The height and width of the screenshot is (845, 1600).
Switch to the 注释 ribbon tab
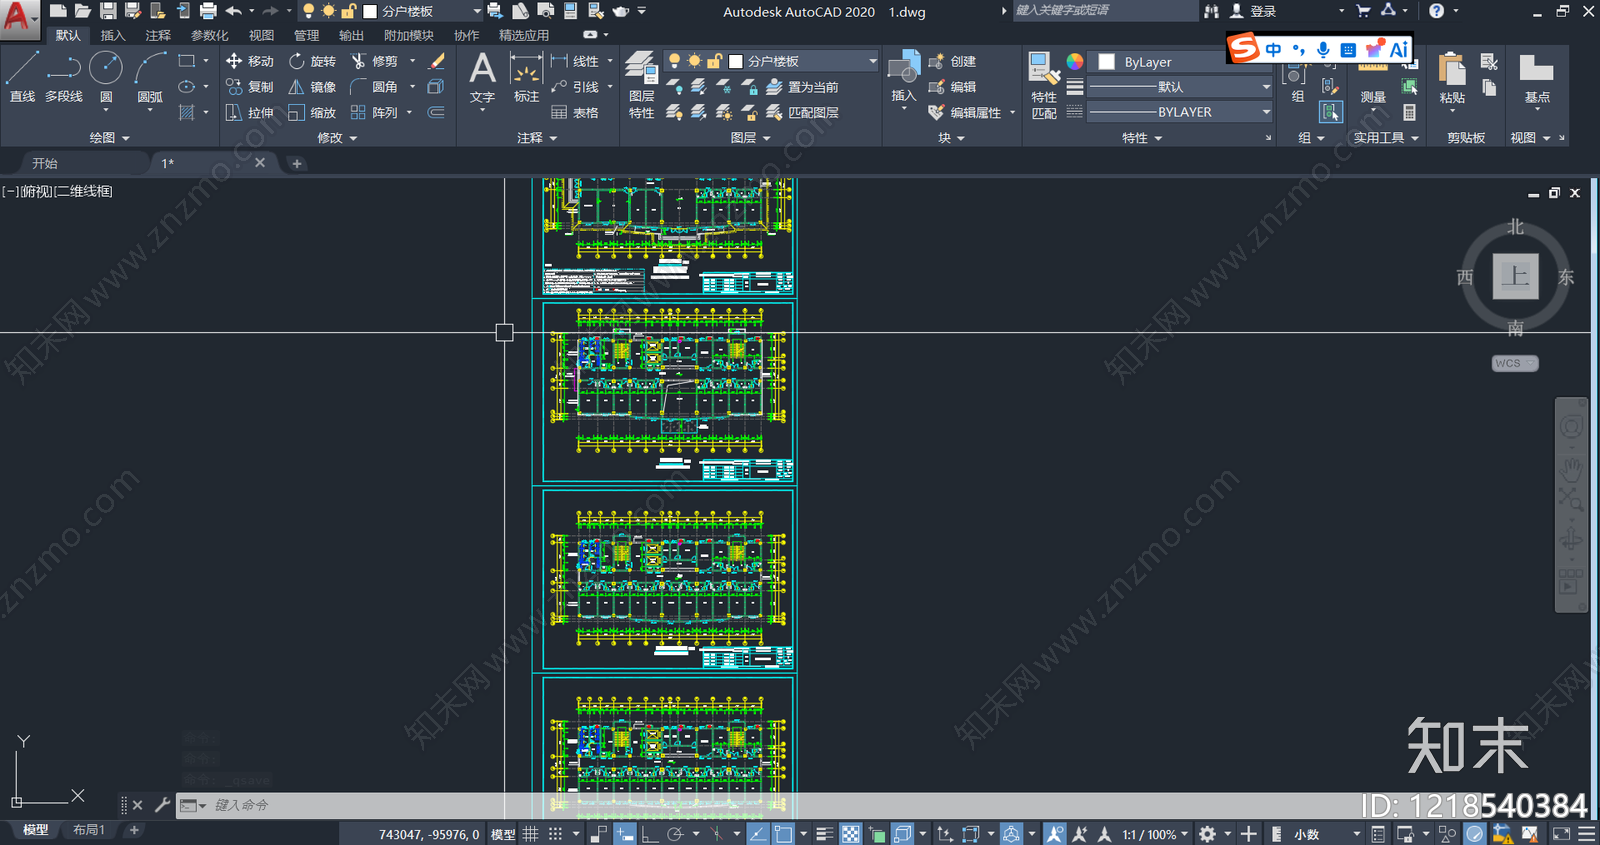(x=158, y=35)
